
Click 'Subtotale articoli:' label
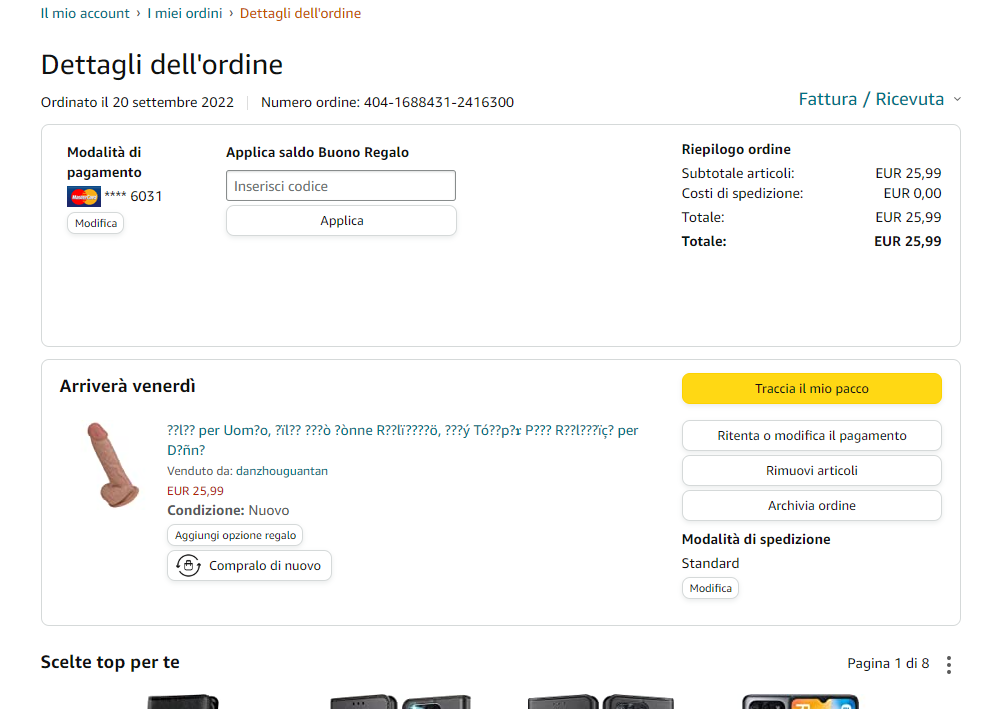(738, 174)
